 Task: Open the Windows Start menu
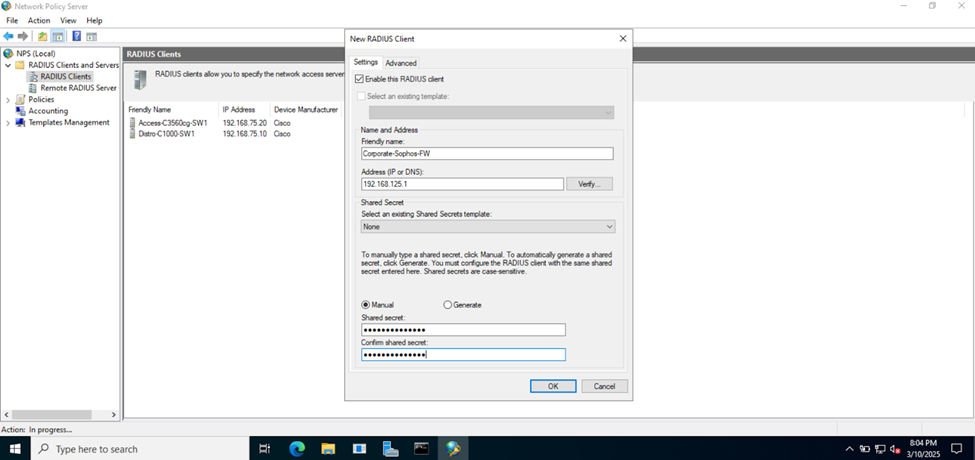point(14,448)
